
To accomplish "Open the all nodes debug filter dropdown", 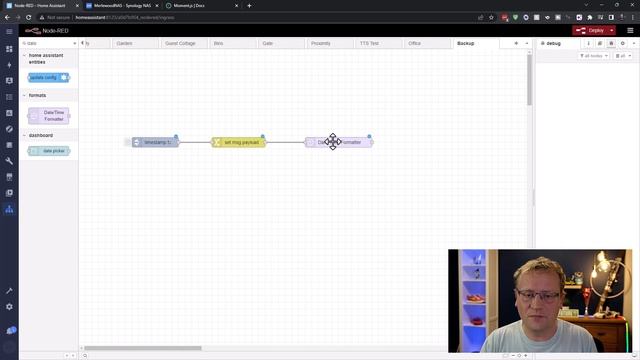I will click(593, 56).
